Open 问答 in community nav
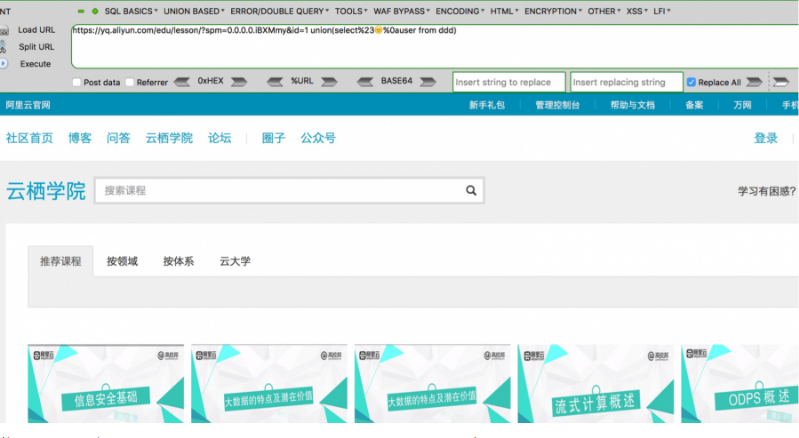The image size is (799, 438). point(118,138)
